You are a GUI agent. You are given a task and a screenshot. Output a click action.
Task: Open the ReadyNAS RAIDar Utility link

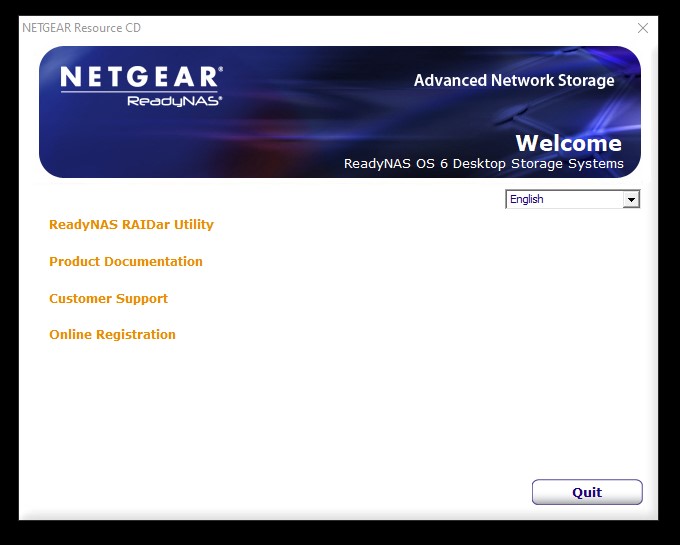tap(131, 225)
